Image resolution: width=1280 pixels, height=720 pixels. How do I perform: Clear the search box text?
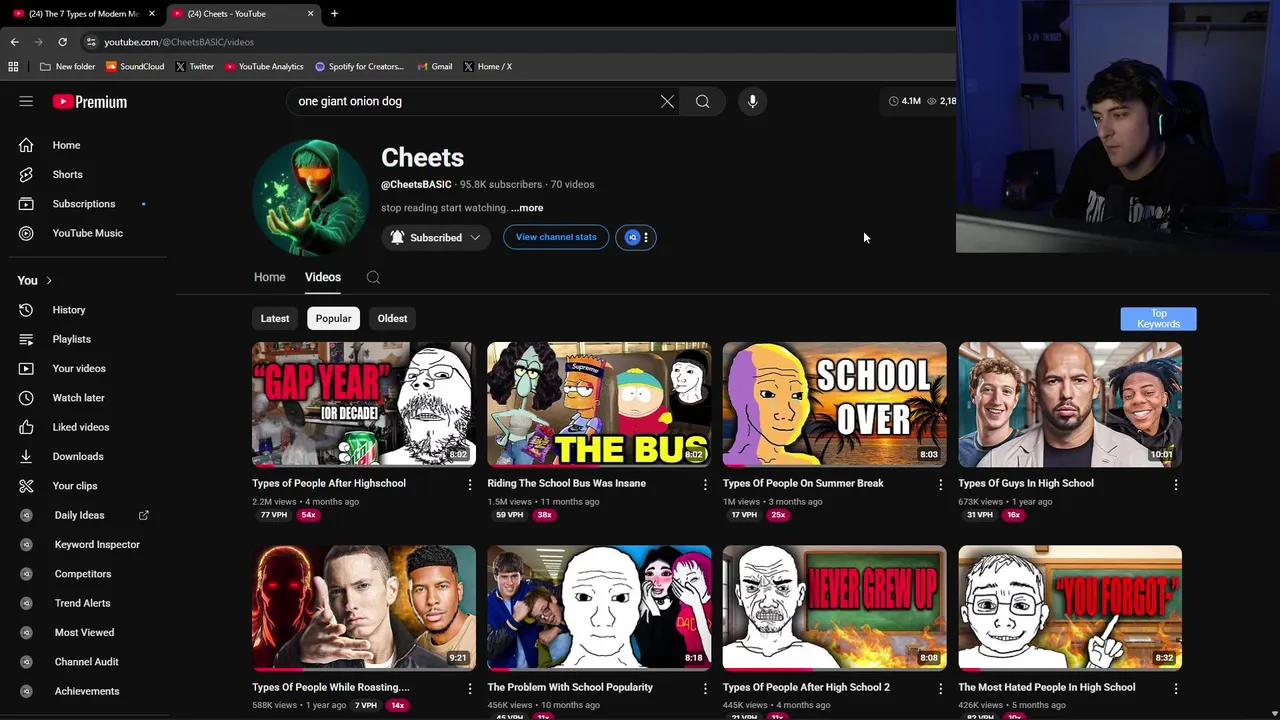pos(667,101)
